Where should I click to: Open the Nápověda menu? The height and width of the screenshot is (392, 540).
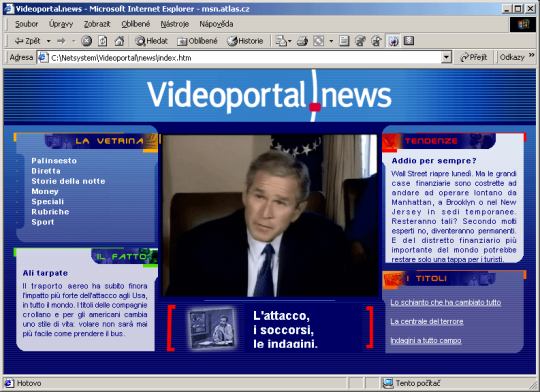(216, 24)
